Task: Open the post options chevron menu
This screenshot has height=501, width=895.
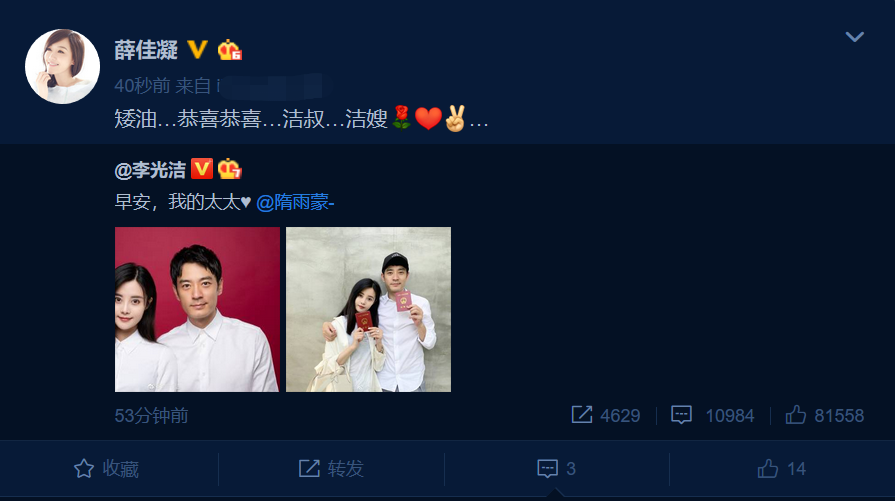Action: tap(854, 37)
